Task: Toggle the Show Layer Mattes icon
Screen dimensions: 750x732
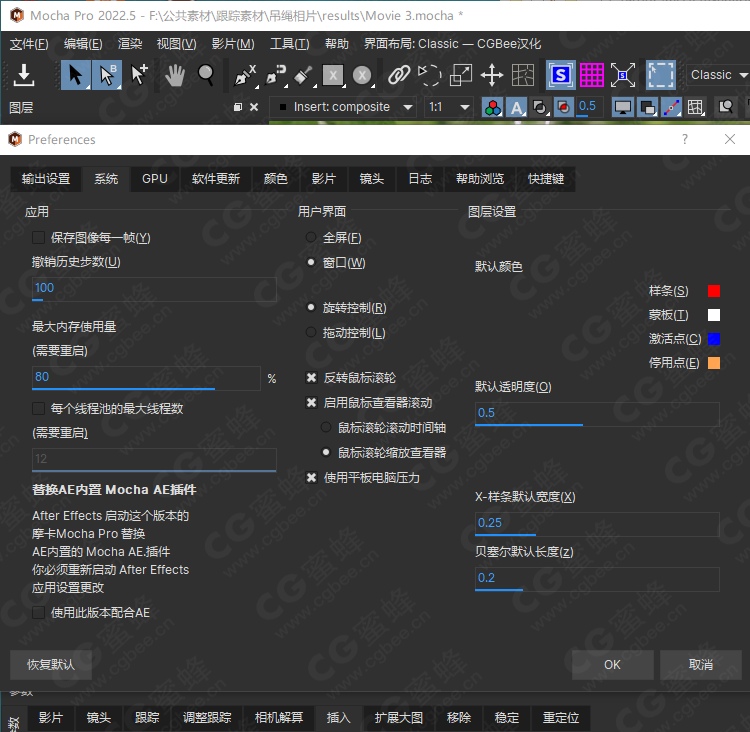Action: click(x=540, y=107)
